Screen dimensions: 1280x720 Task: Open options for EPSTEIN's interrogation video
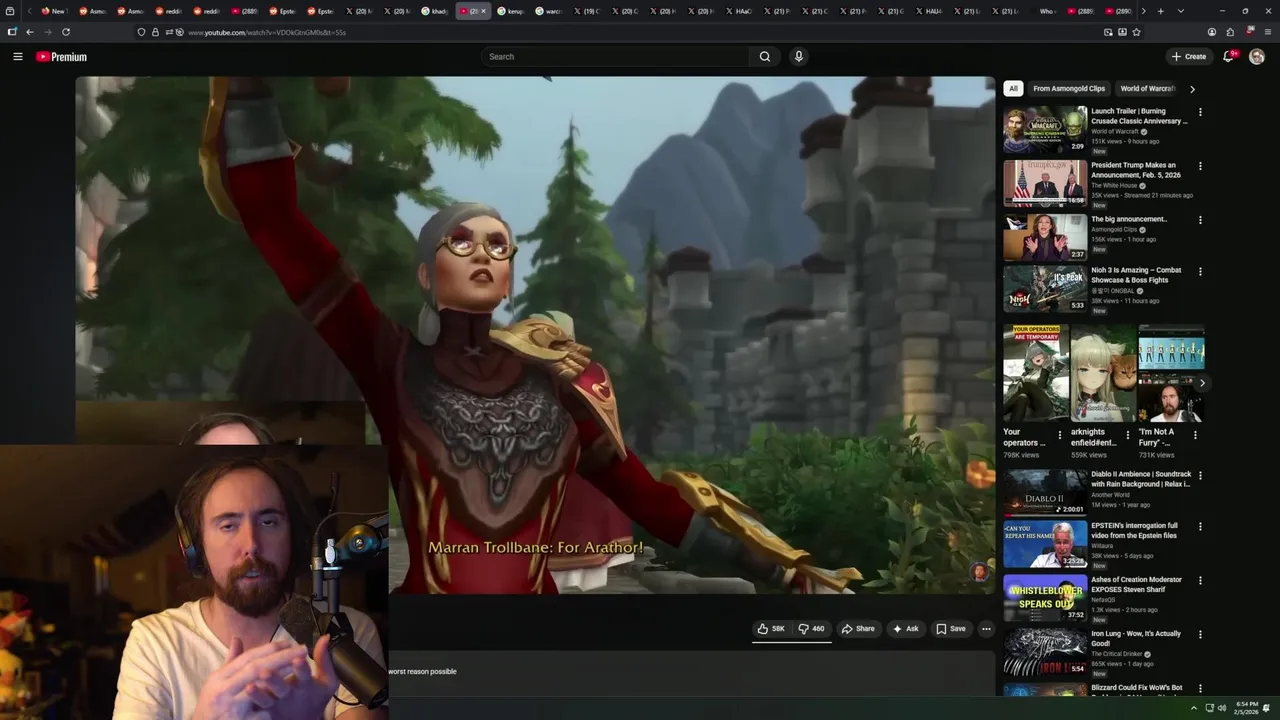click(1200, 526)
